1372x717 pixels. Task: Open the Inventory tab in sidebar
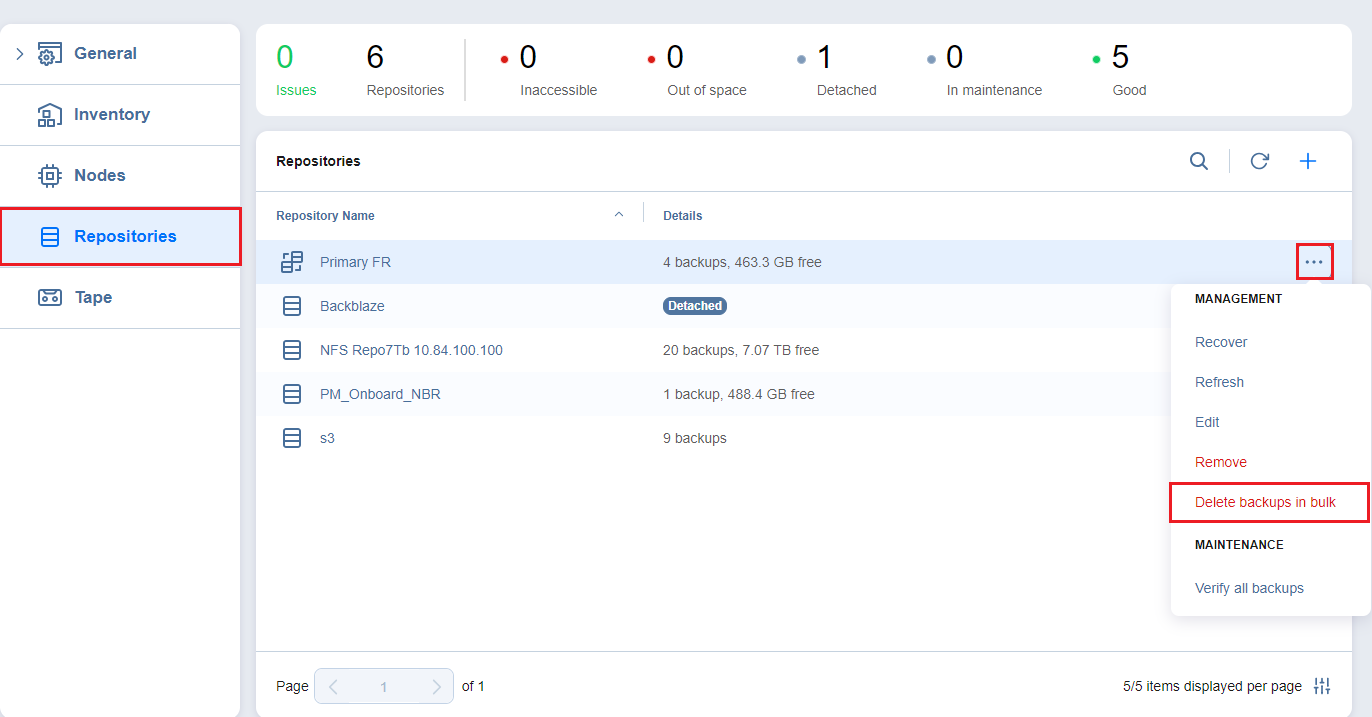111,115
